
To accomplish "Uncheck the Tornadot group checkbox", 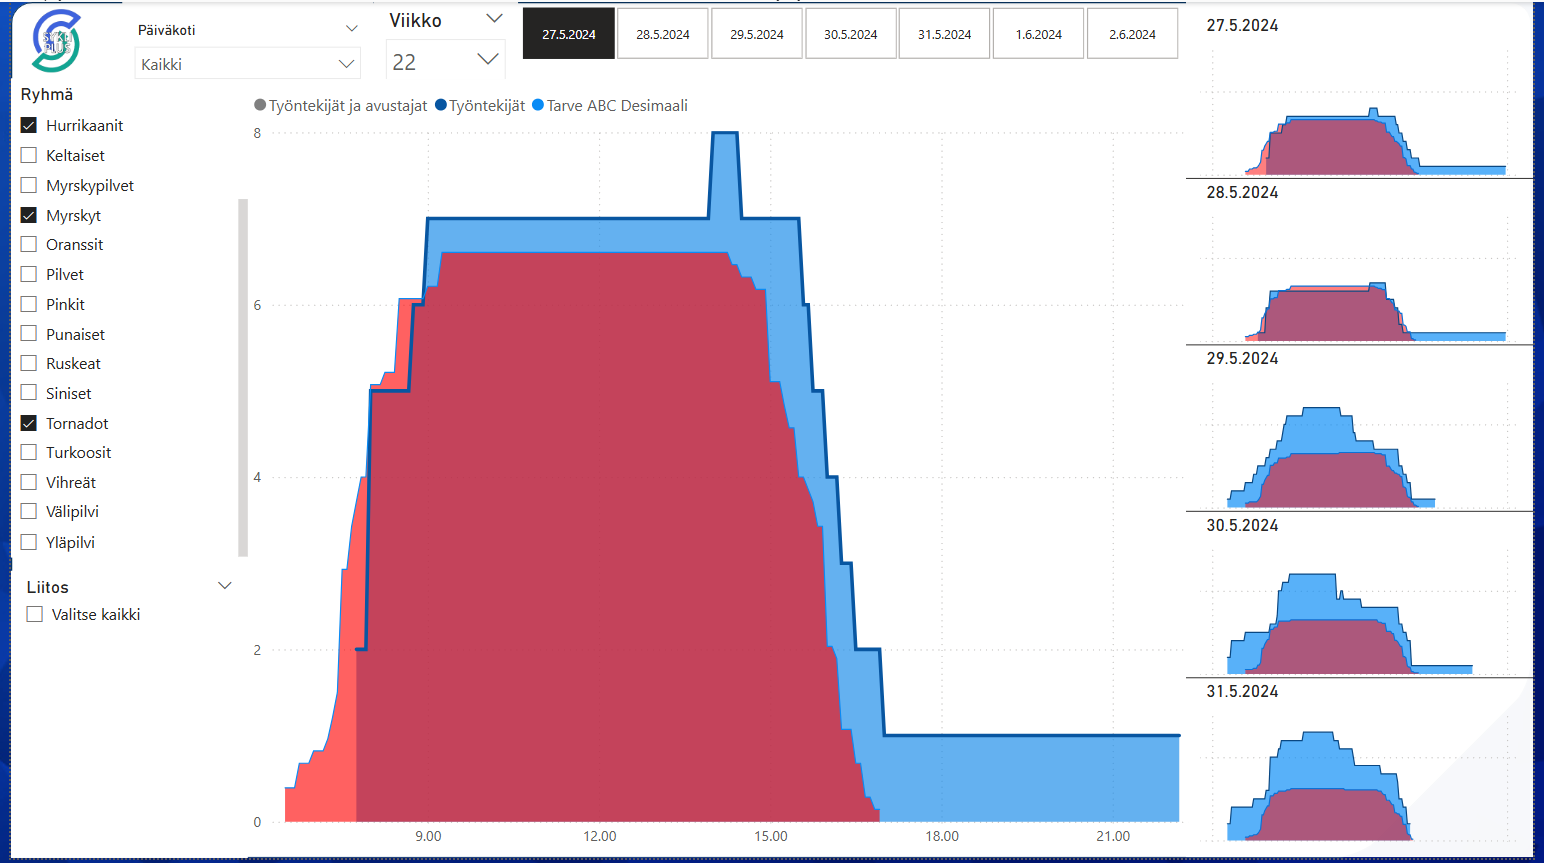I will pyautogui.click(x=29, y=424).
